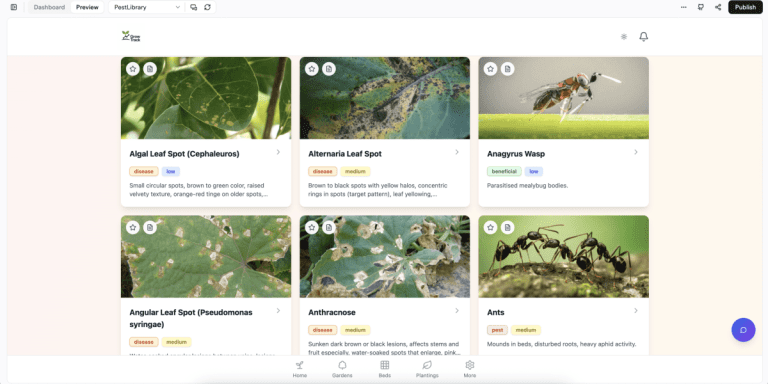Click notes icon on Ants card
Image resolution: width=768 pixels, height=384 pixels.
[x=507, y=227]
